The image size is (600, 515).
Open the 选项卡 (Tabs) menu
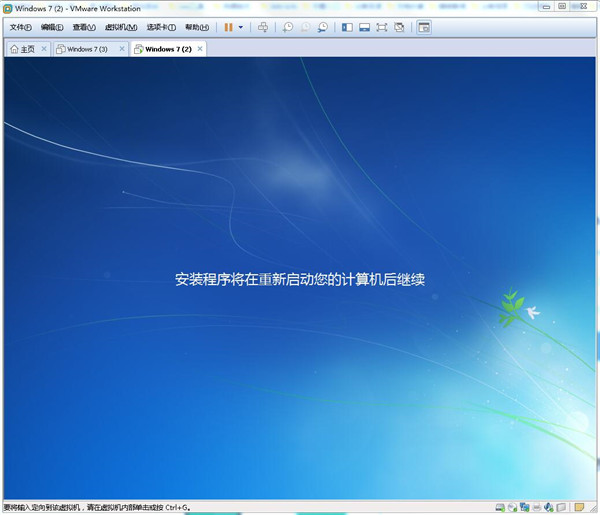(x=161, y=27)
